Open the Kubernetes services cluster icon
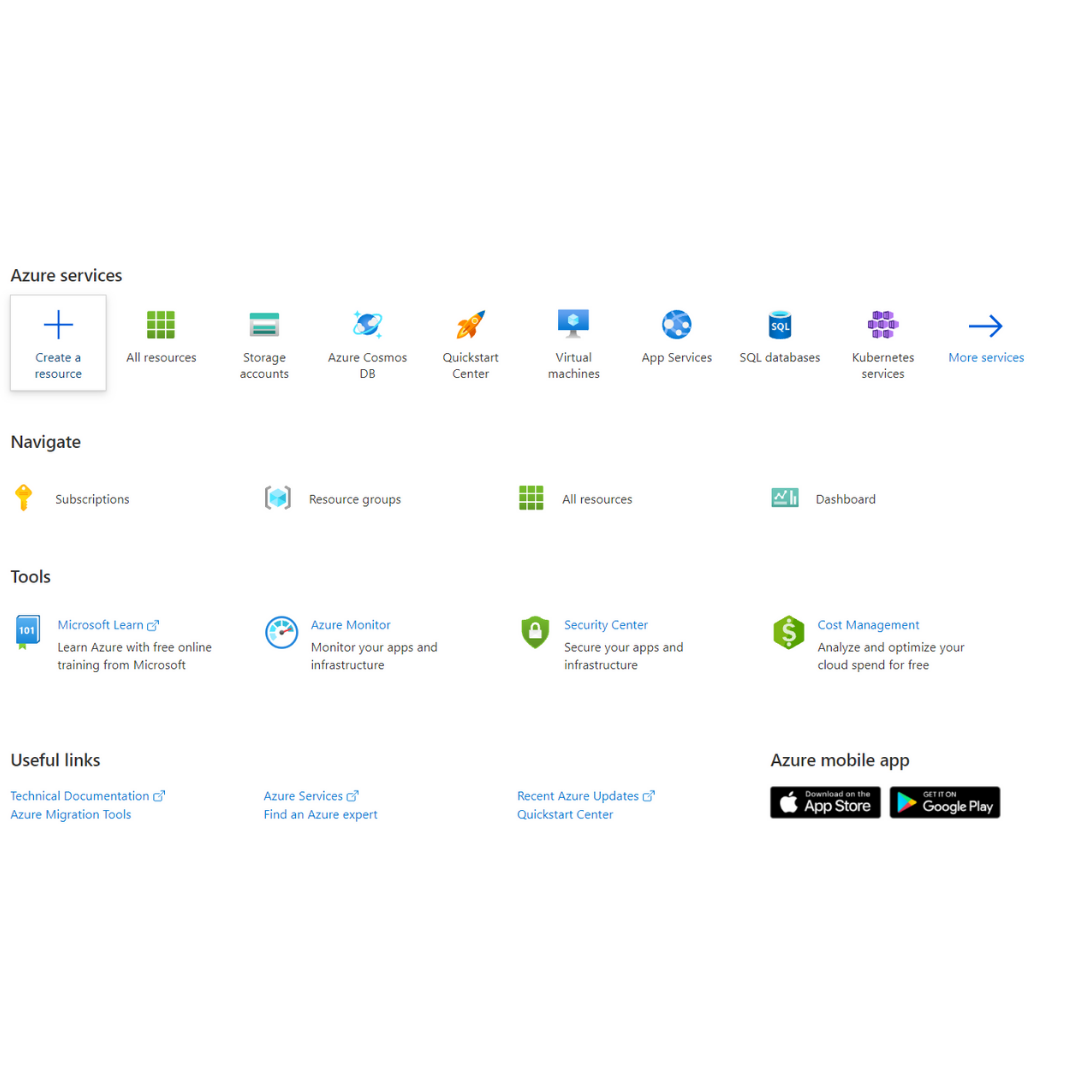1080x1080 pixels. 882,324
